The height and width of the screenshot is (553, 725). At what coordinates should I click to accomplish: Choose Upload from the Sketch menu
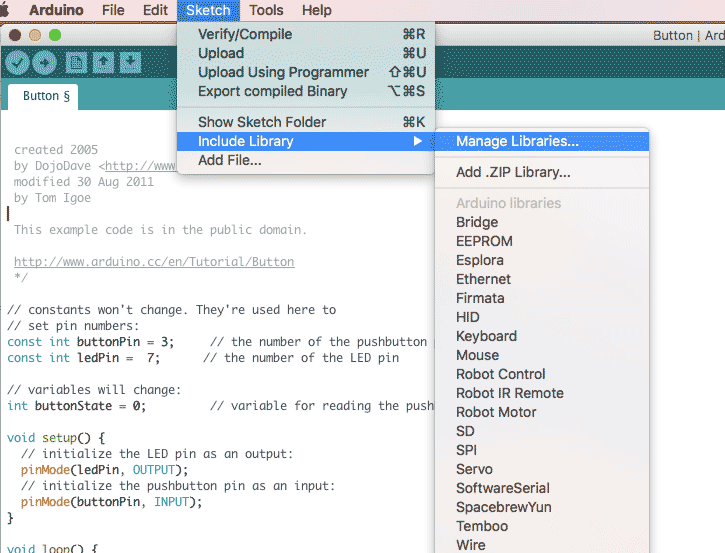(x=306, y=53)
